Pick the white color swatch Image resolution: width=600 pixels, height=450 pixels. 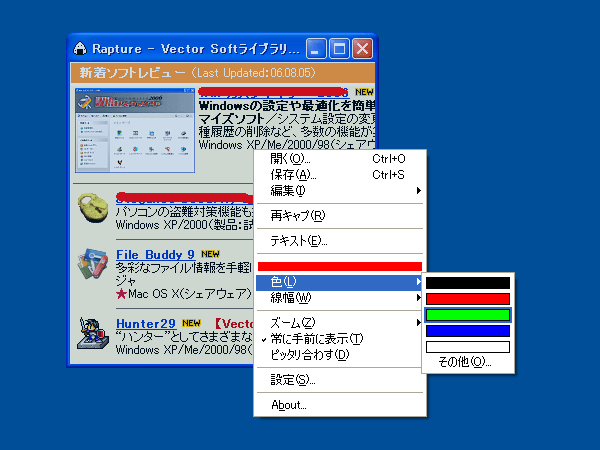pos(468,347)
